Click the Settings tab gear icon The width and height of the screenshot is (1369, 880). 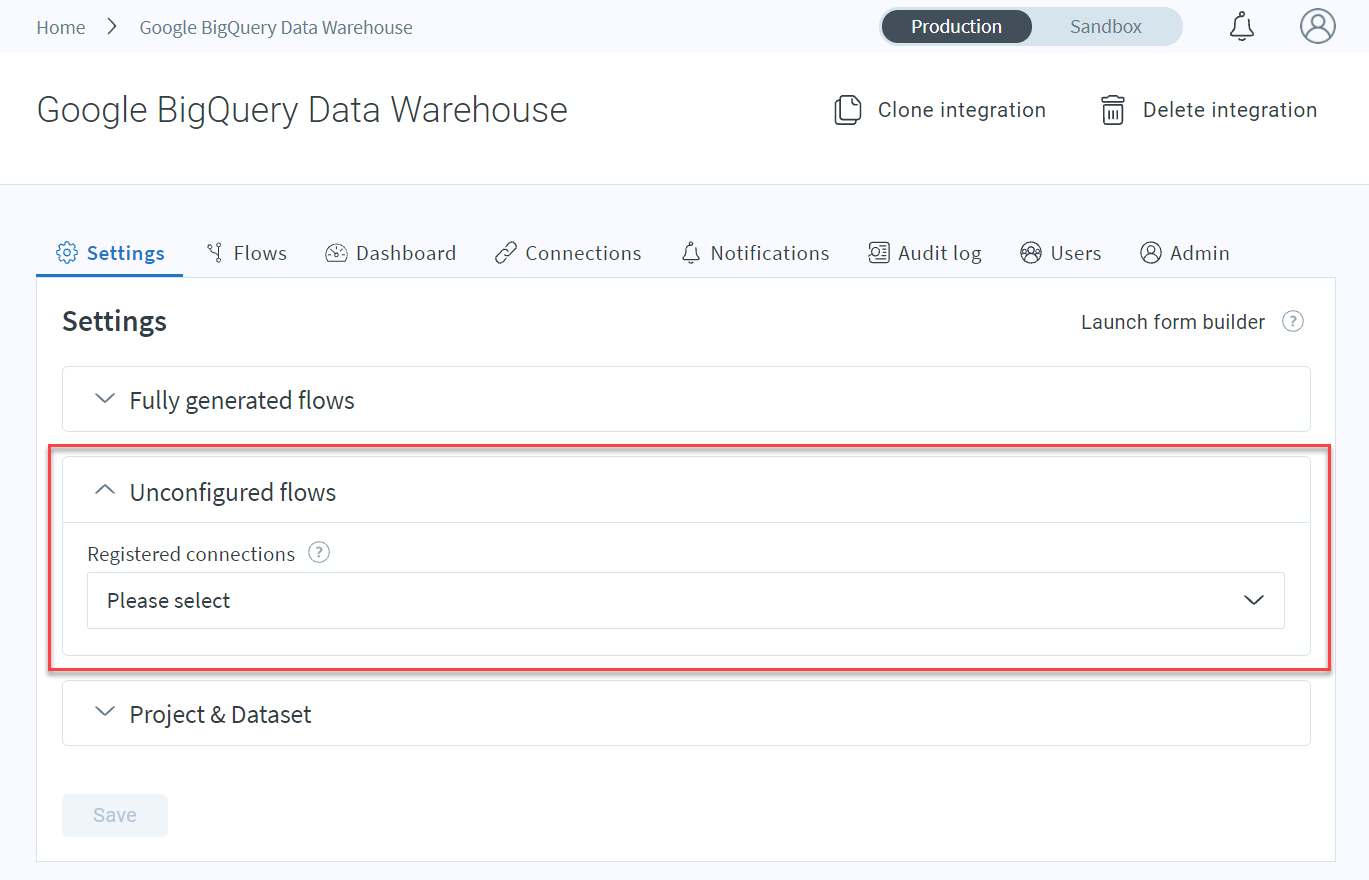[67, 253]
